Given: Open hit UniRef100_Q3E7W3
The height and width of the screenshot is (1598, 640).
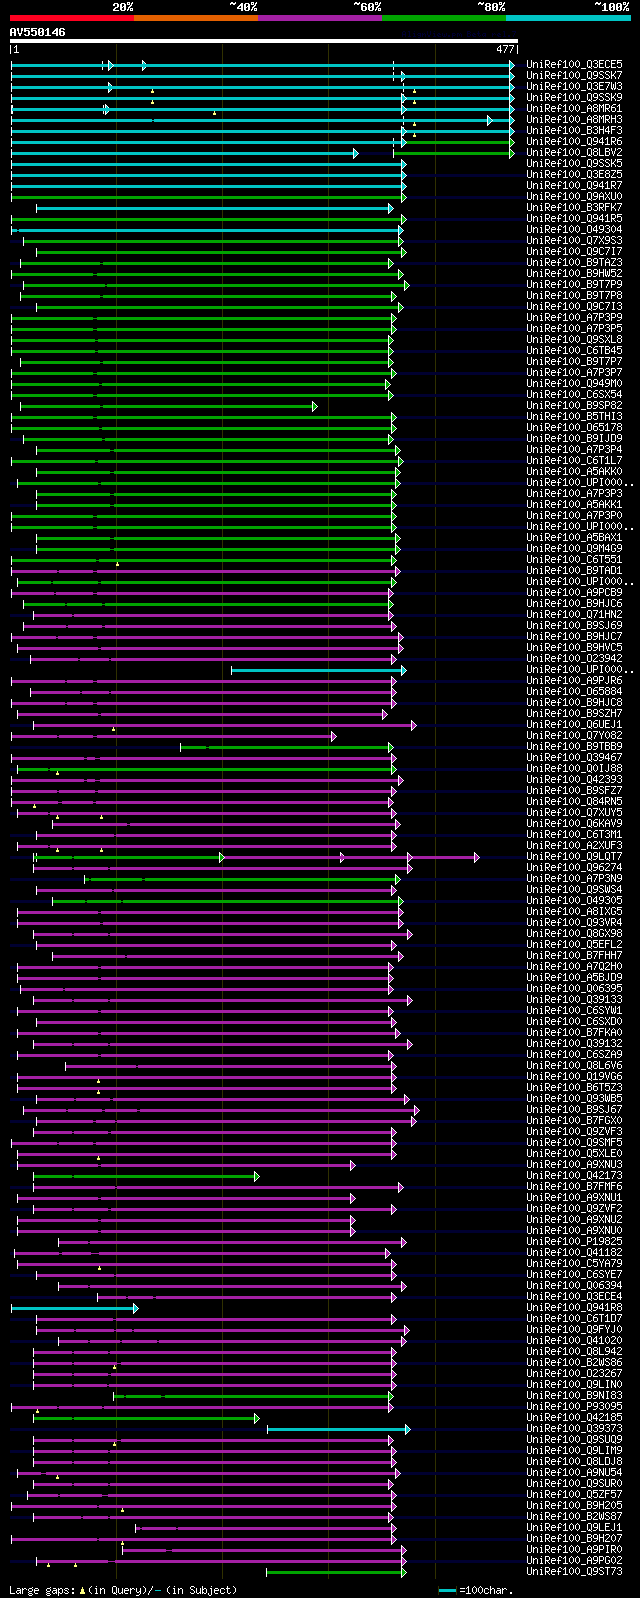Looking at the screenshot, I should (574, 86).
